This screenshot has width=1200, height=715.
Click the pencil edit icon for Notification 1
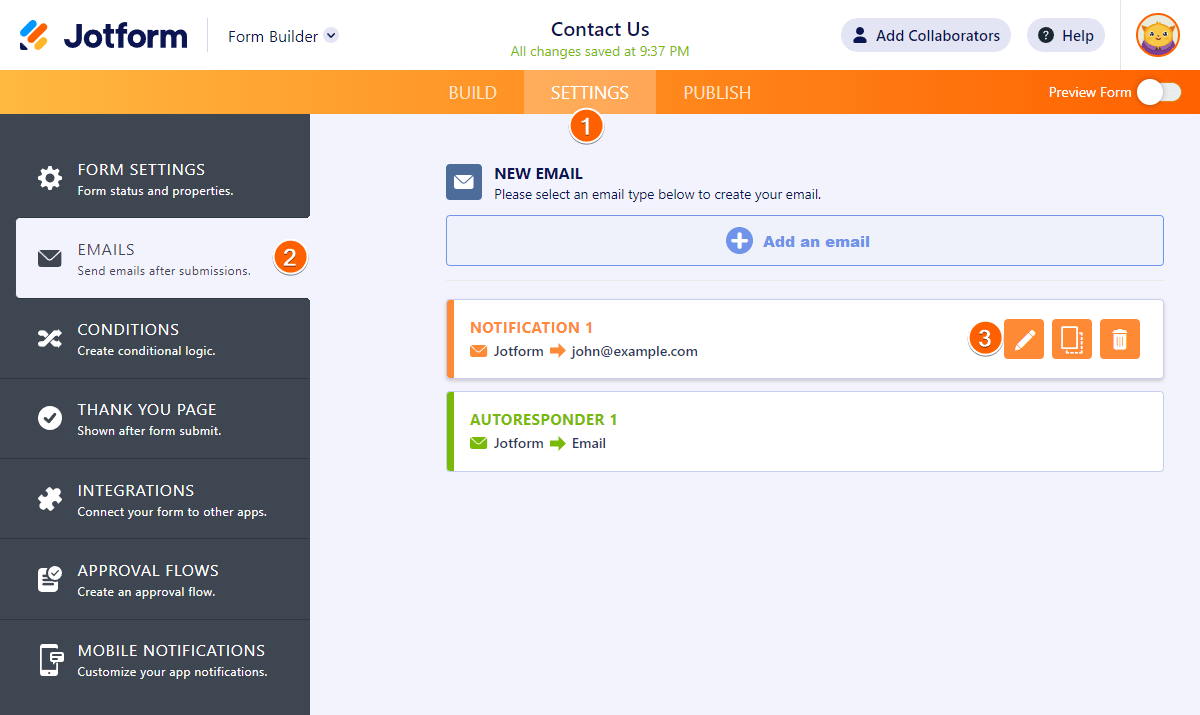(1023, 340)
